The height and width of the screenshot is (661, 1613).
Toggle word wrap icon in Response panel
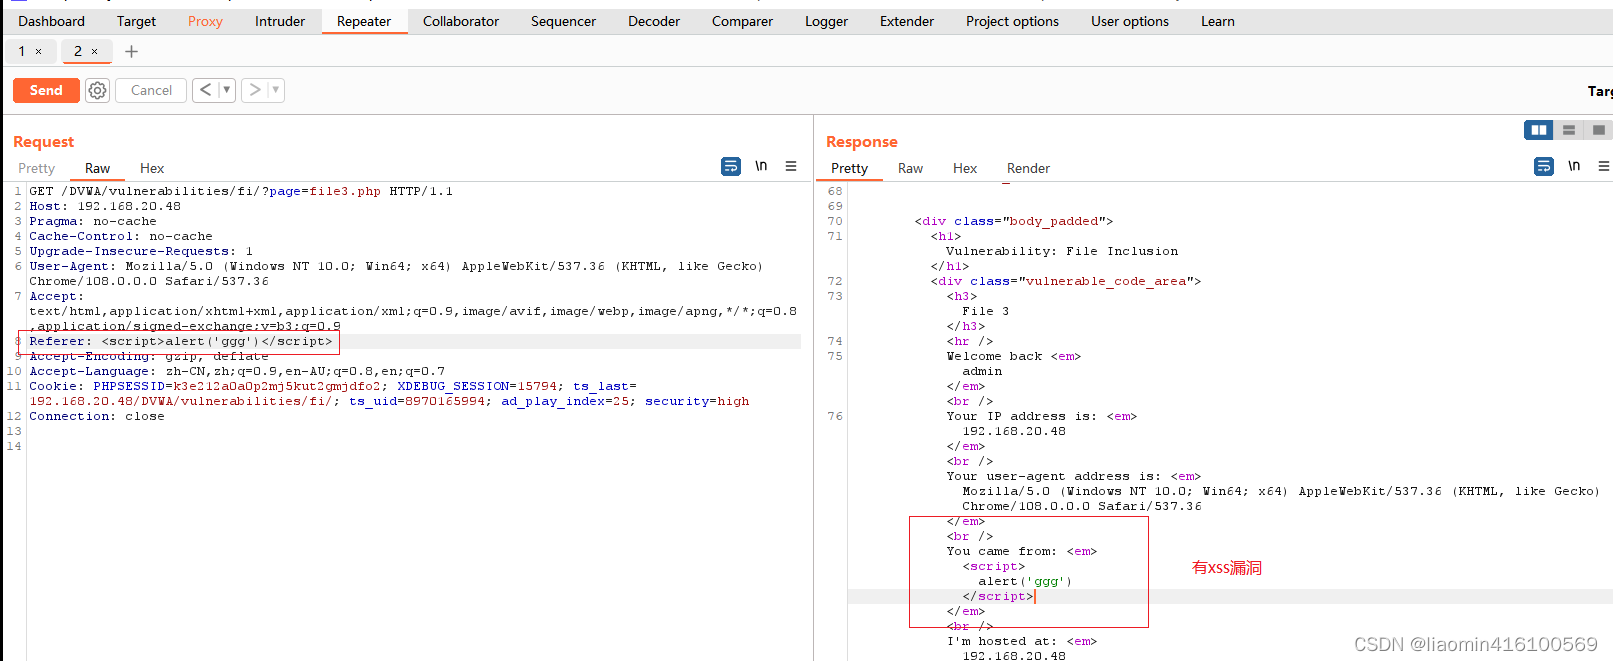(x=1544, y=166)
